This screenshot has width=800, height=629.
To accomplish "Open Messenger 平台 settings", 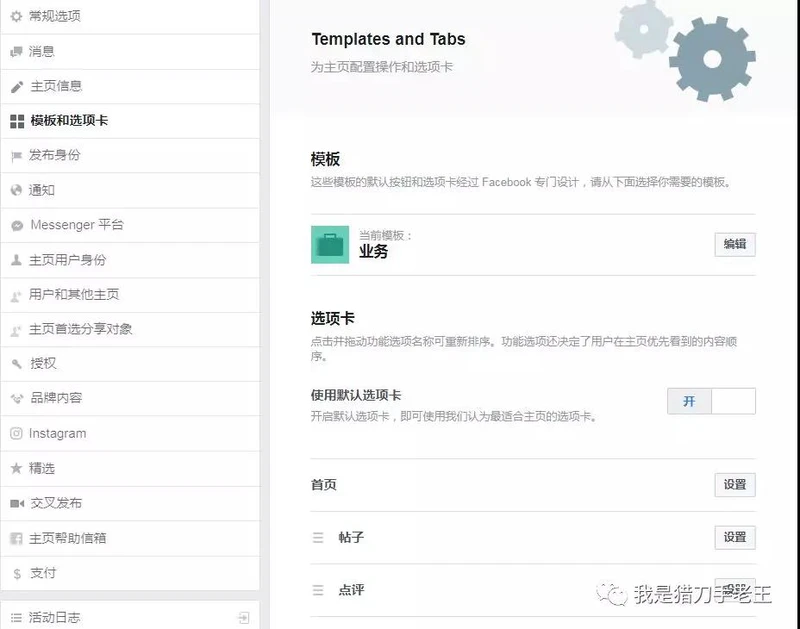I will (x=130, y=225).
